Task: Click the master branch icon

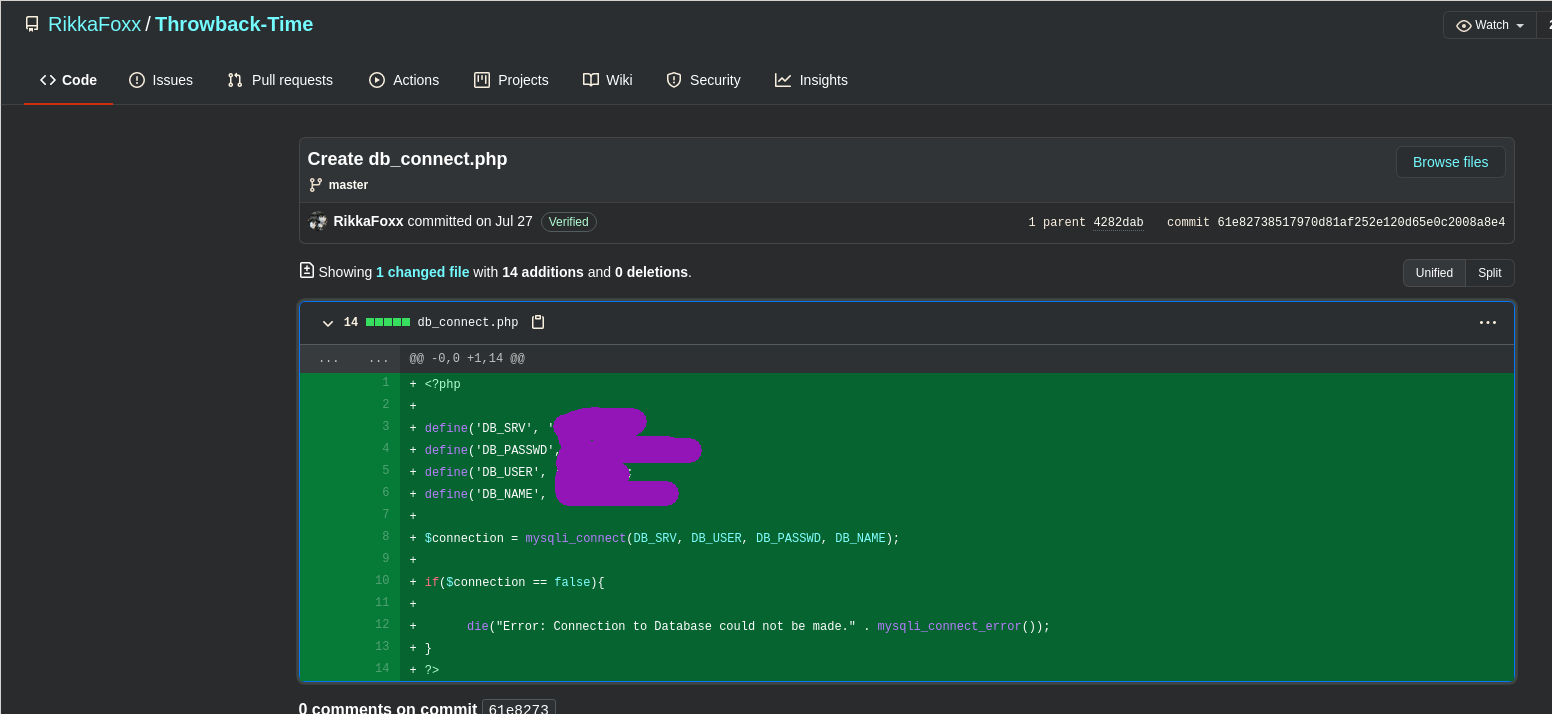Action: (316, 185)
